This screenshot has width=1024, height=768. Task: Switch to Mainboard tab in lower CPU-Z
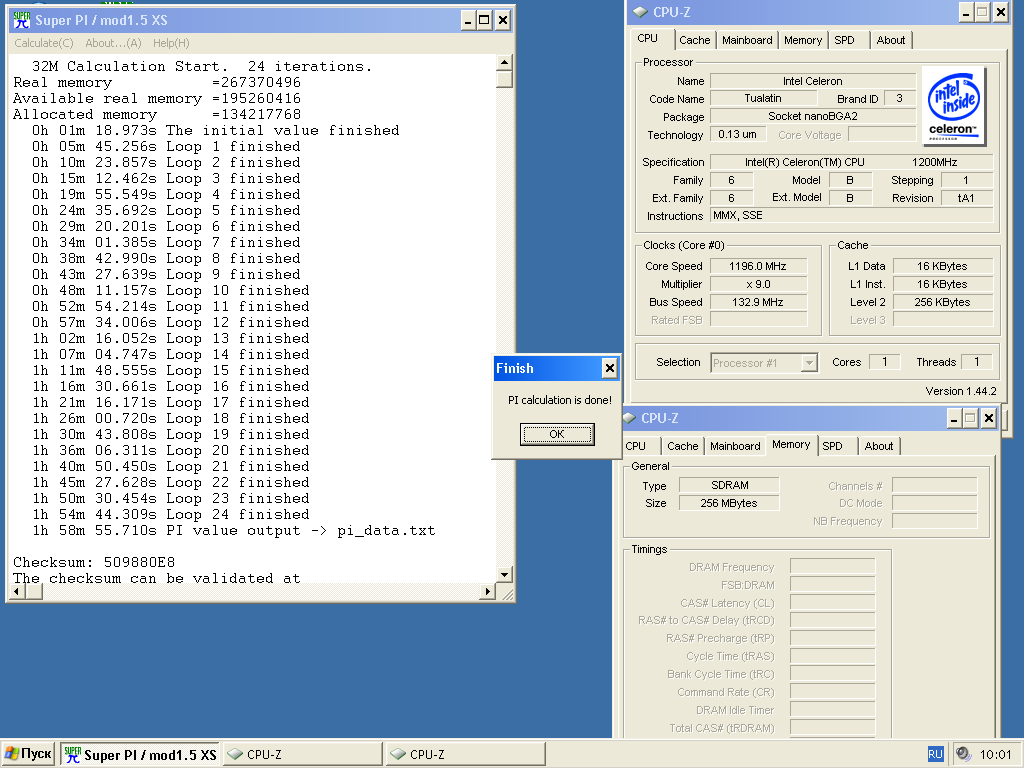(735, 446)
